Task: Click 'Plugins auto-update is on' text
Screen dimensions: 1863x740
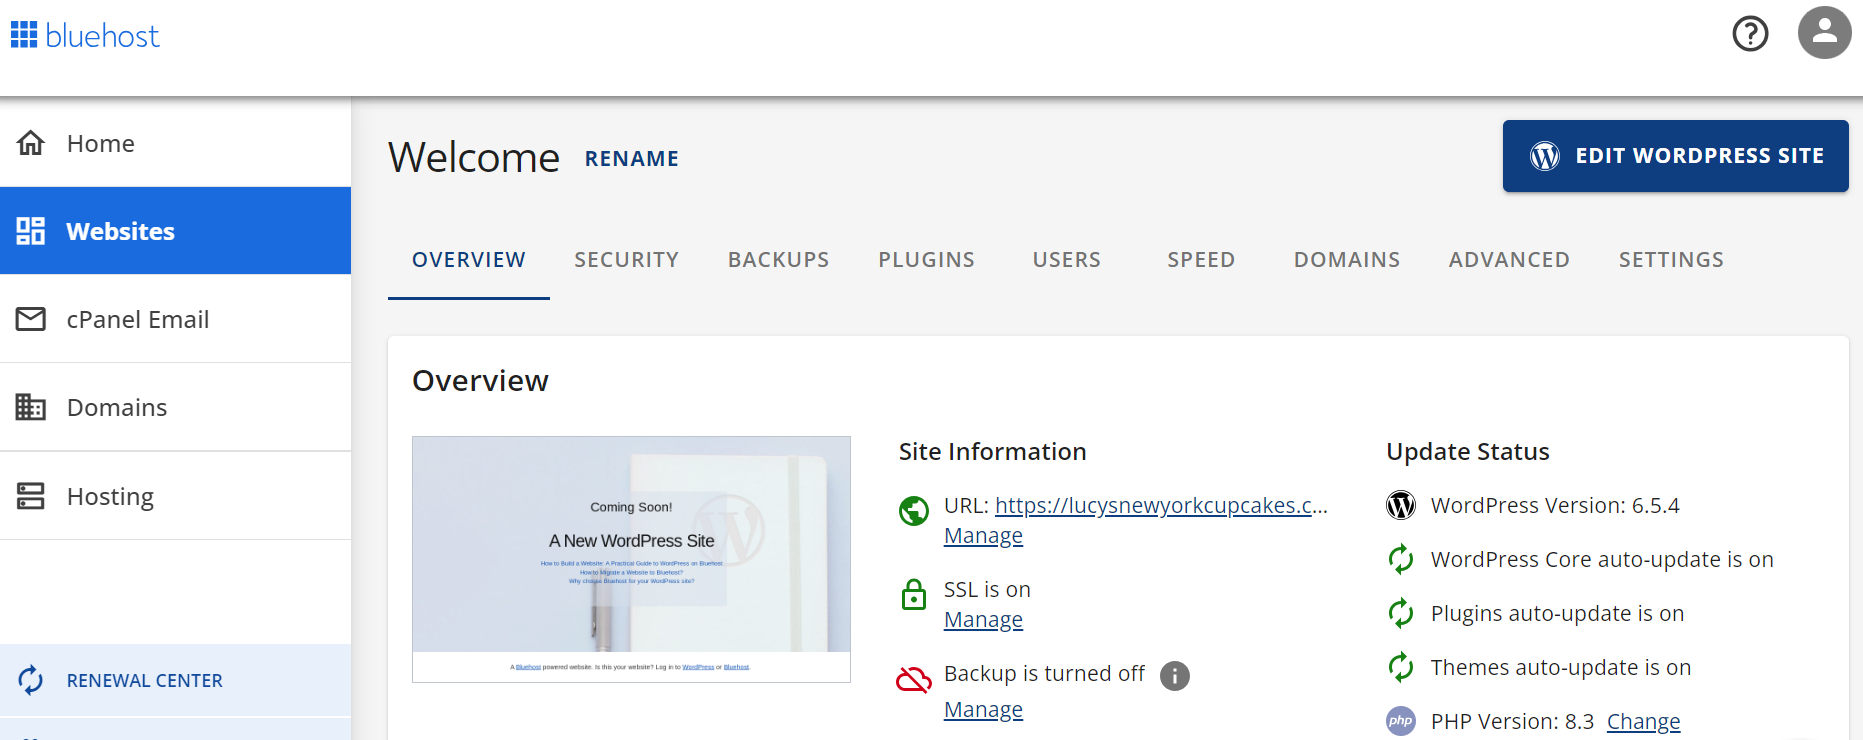Action: pos(1557,614)
